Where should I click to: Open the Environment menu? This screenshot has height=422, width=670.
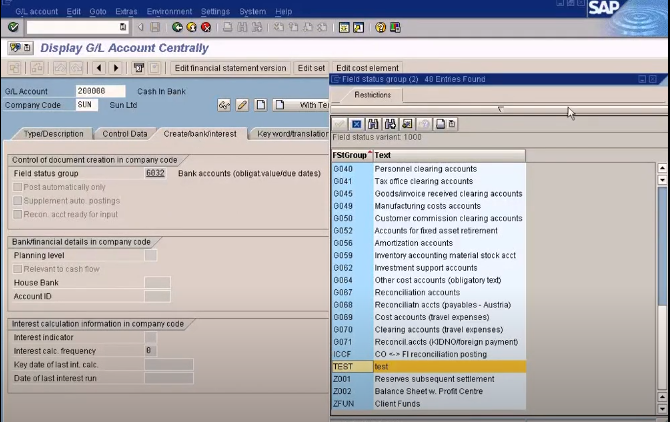[x=169, y=12]
